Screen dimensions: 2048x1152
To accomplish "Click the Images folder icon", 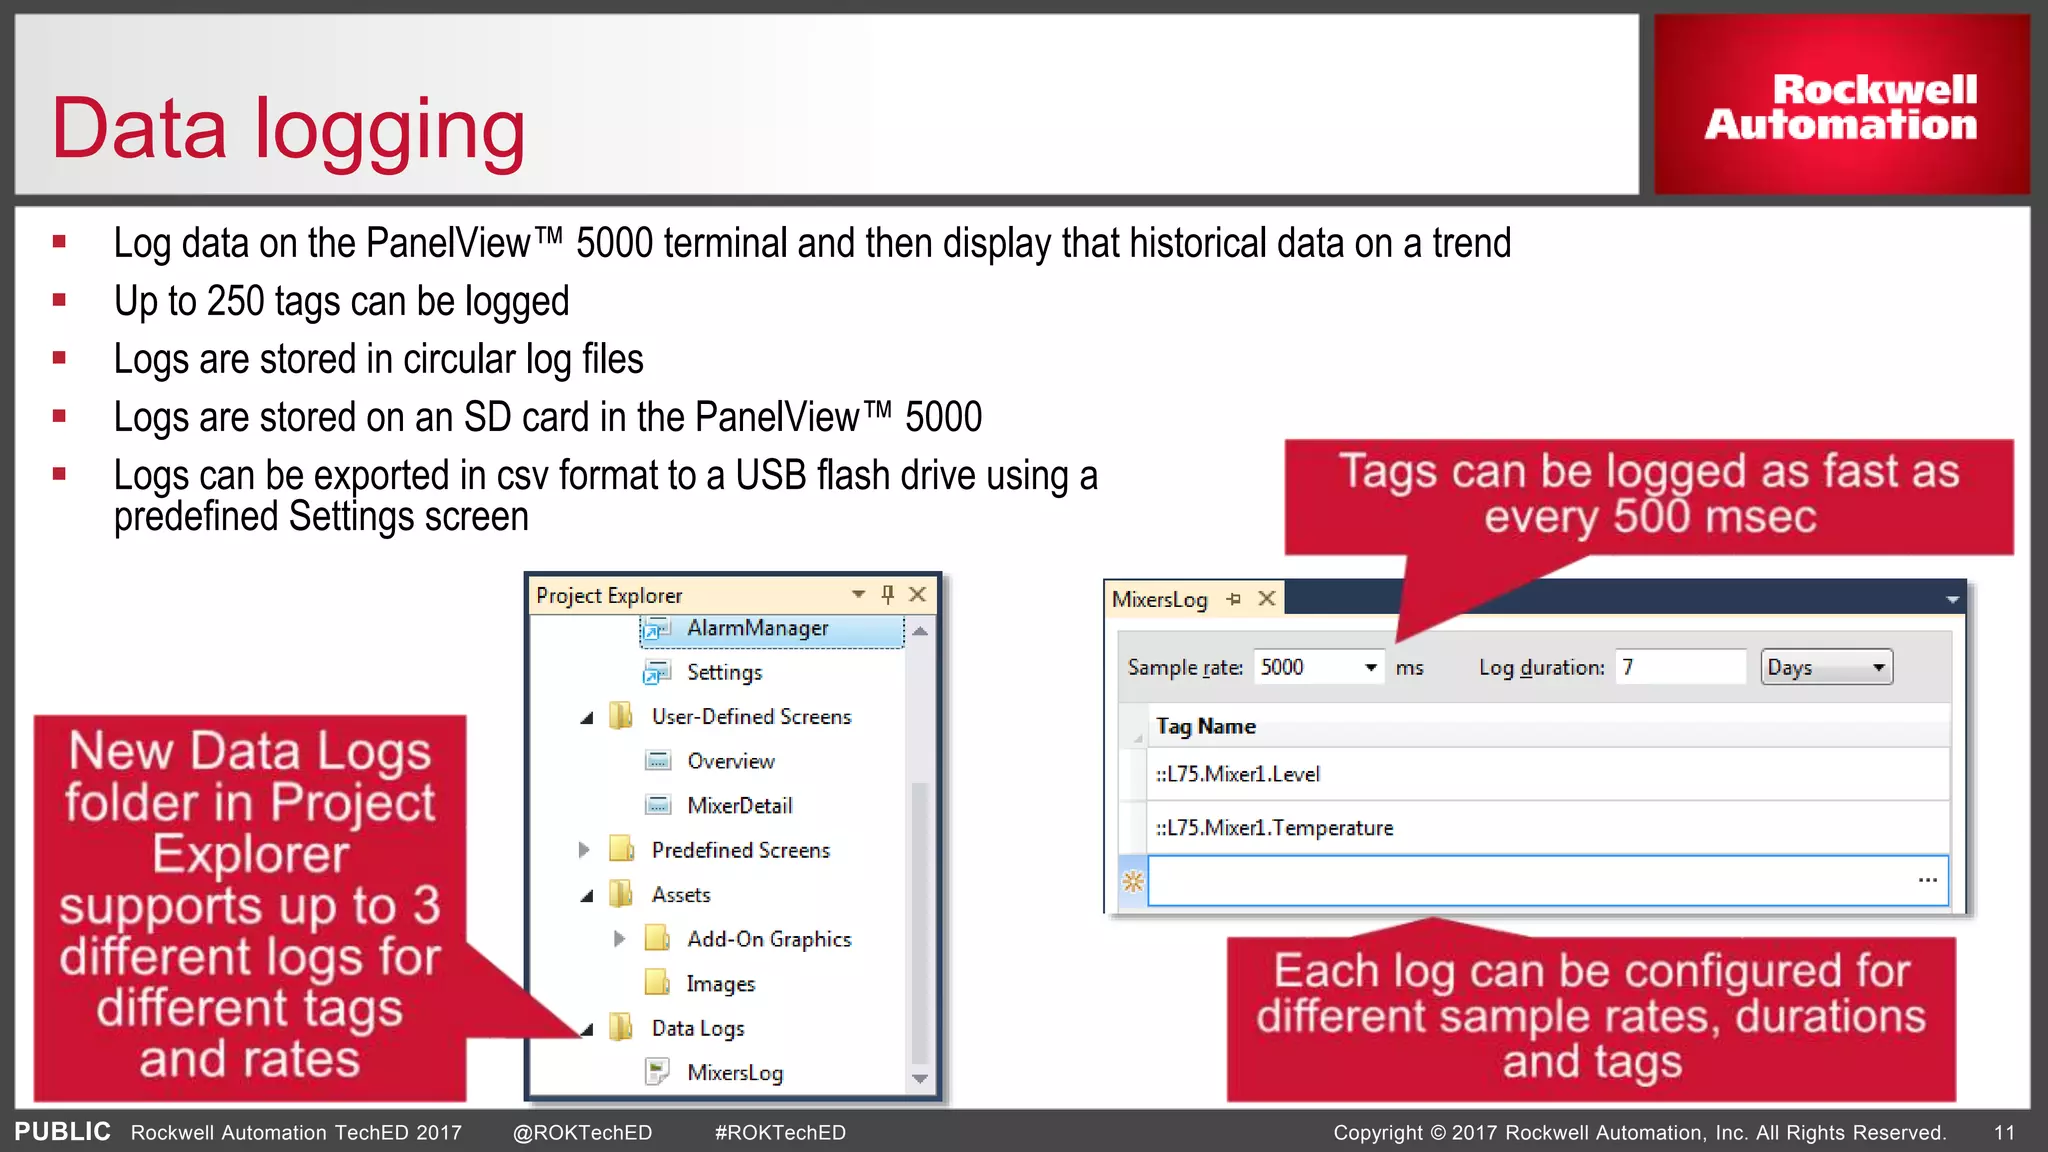I will tap(657, 983).
